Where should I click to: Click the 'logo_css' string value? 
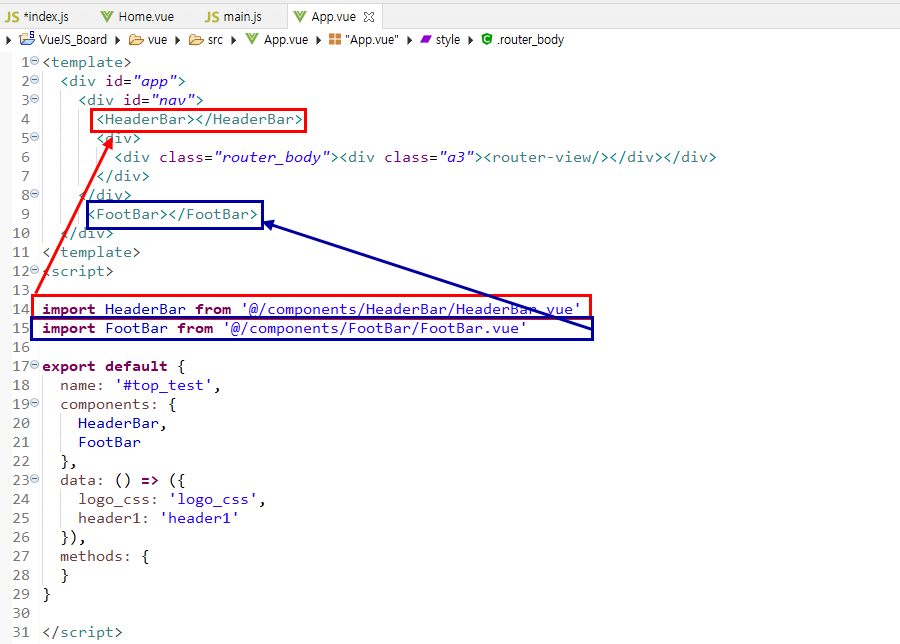[x=213, y=499]
